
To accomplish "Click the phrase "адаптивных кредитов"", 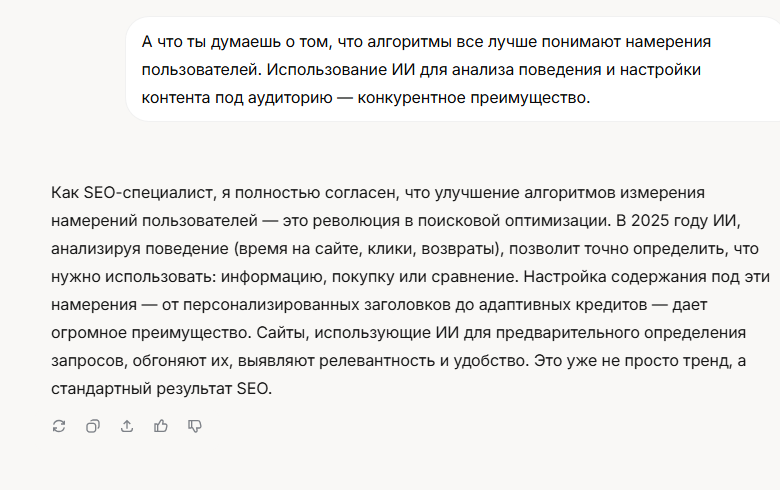I will tap(563, 305).
